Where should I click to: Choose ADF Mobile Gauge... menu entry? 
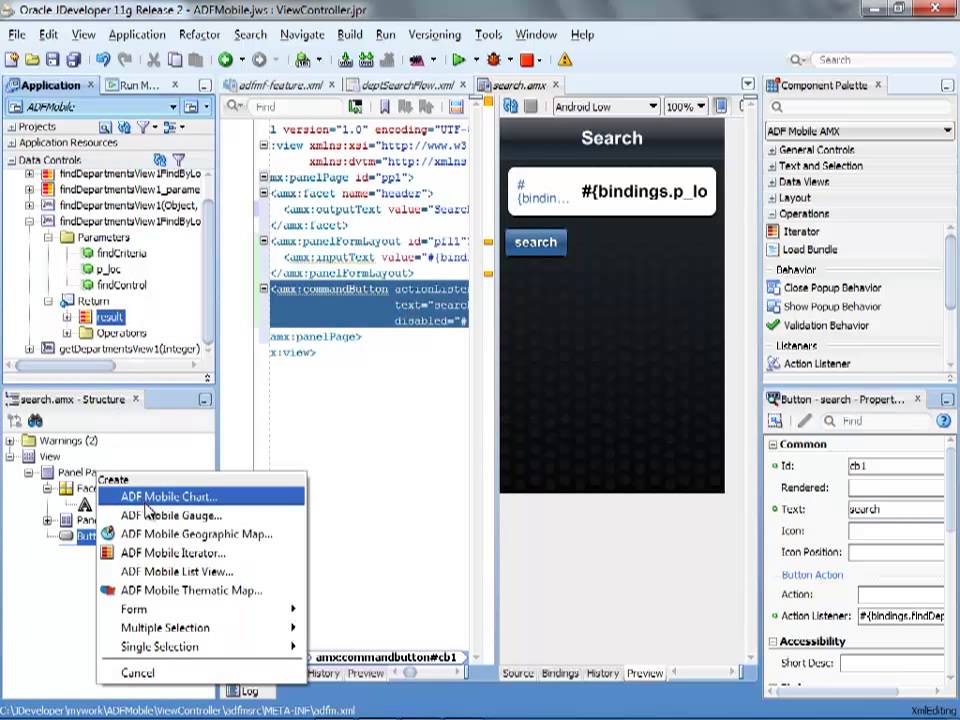[201, 516]
